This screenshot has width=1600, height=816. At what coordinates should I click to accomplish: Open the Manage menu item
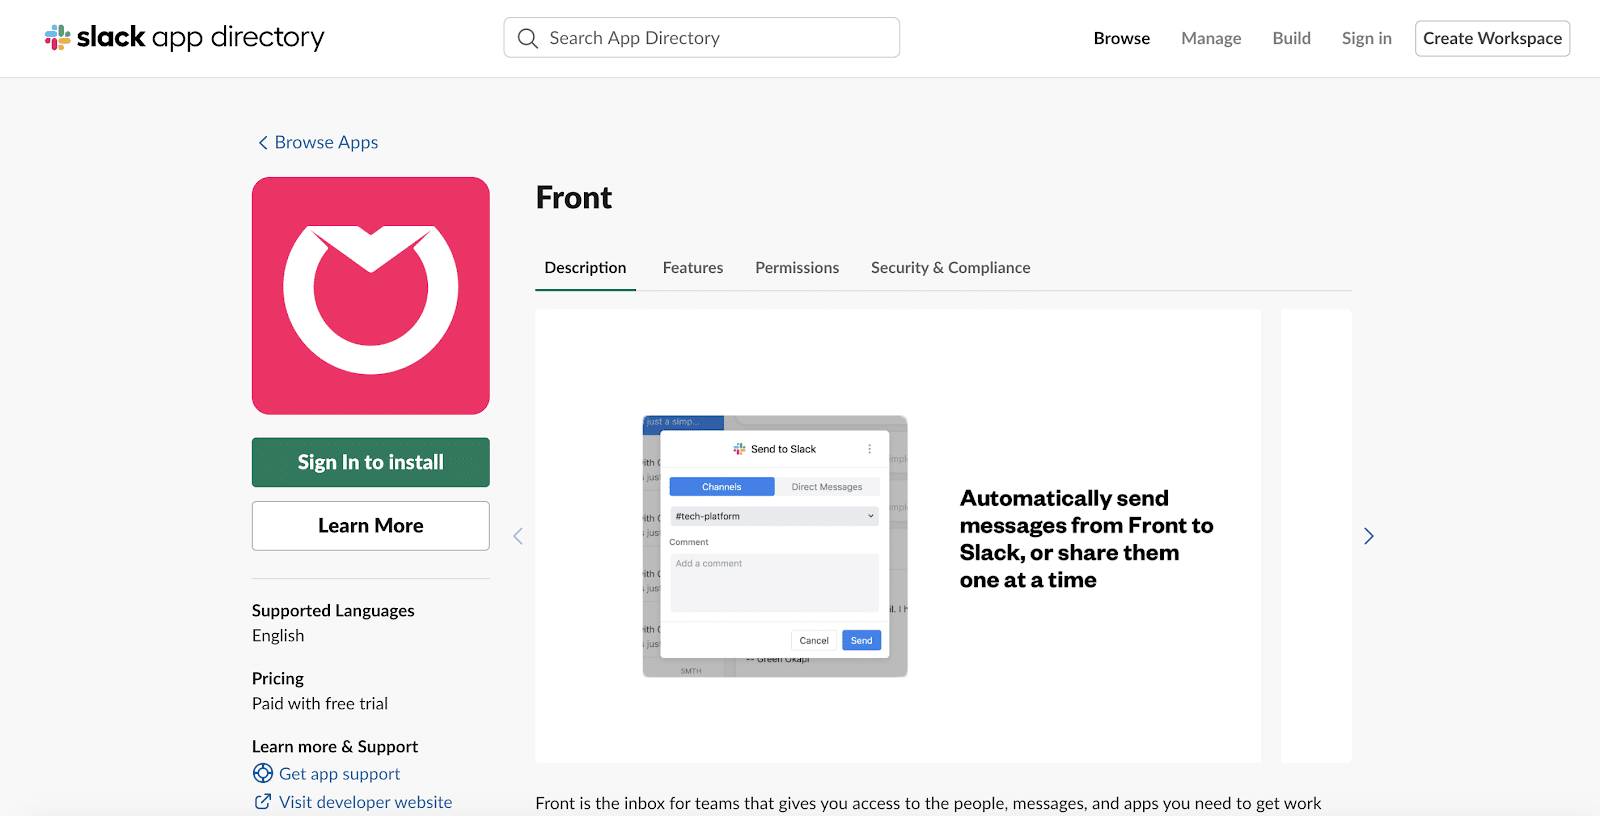[x=1211, y=38]
